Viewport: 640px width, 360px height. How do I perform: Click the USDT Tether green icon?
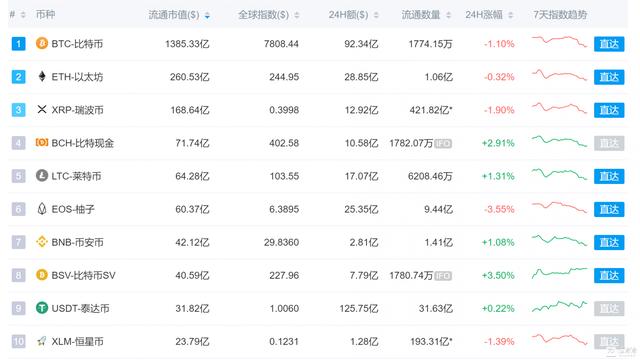pos(42,308)
